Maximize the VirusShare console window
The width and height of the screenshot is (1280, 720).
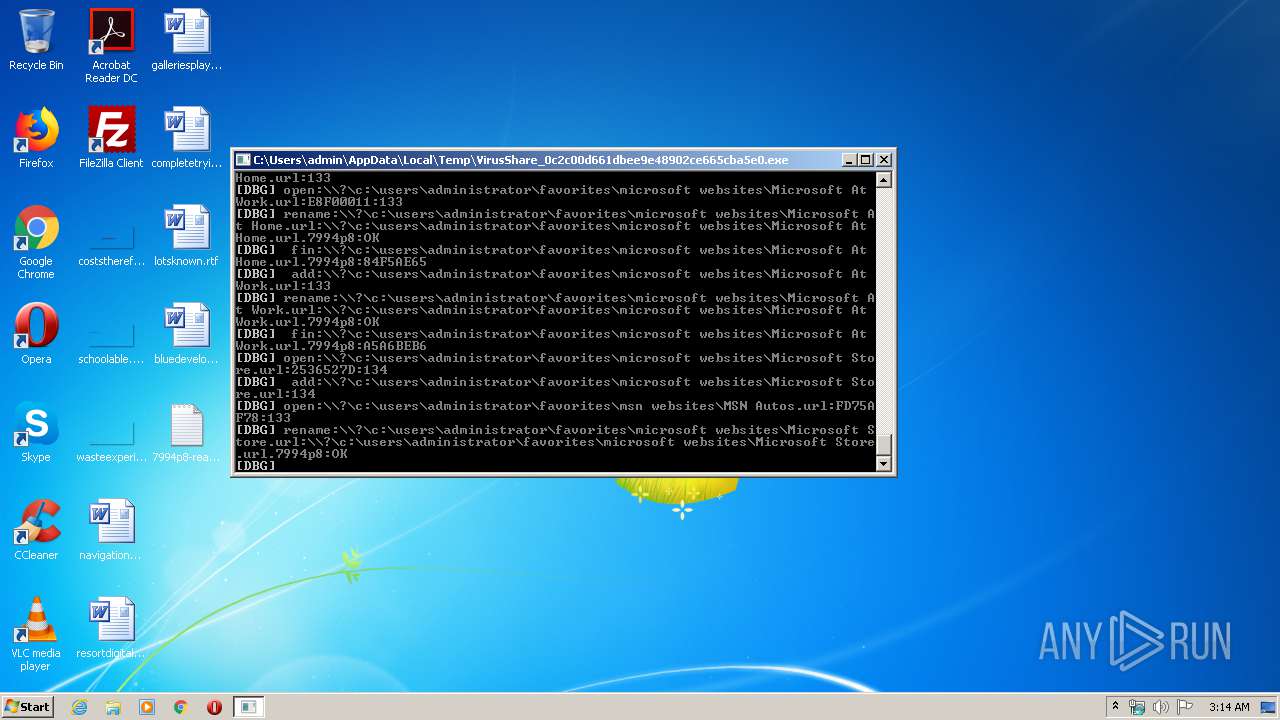coord(866,160)
